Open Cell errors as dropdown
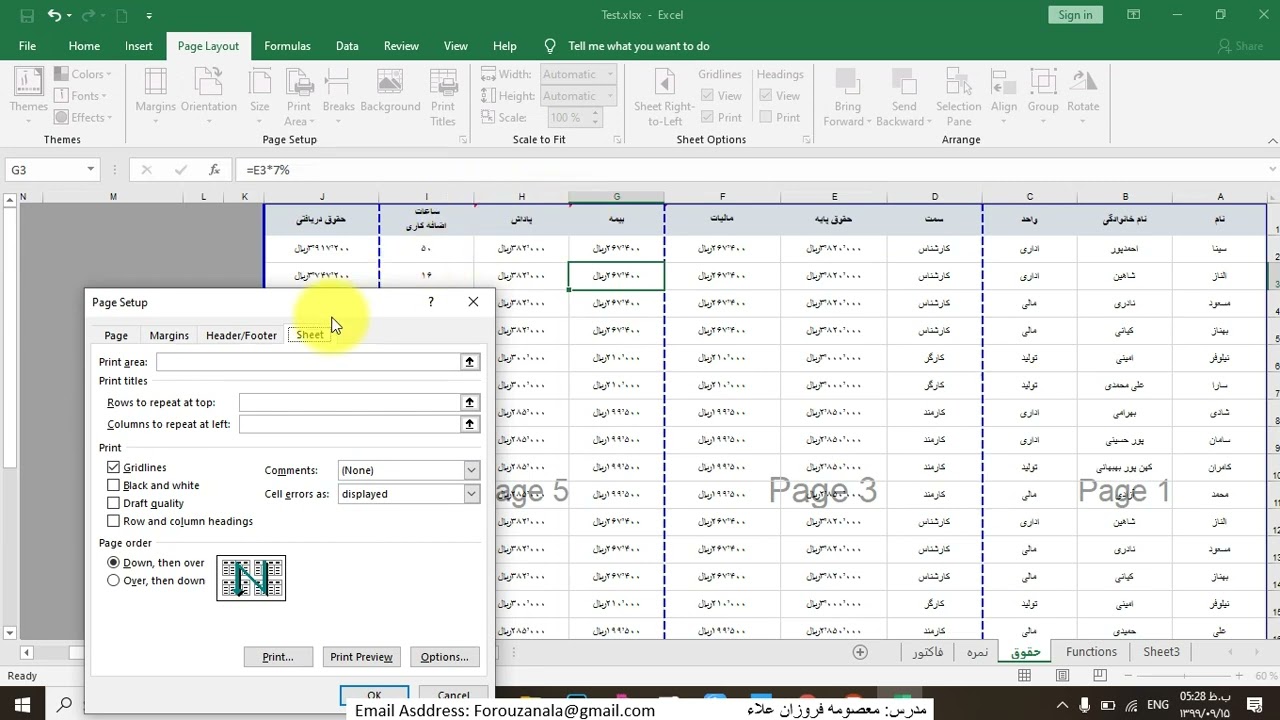Image resolution: width=1280 pixels, height=720 pixels. tap(471, 494)
